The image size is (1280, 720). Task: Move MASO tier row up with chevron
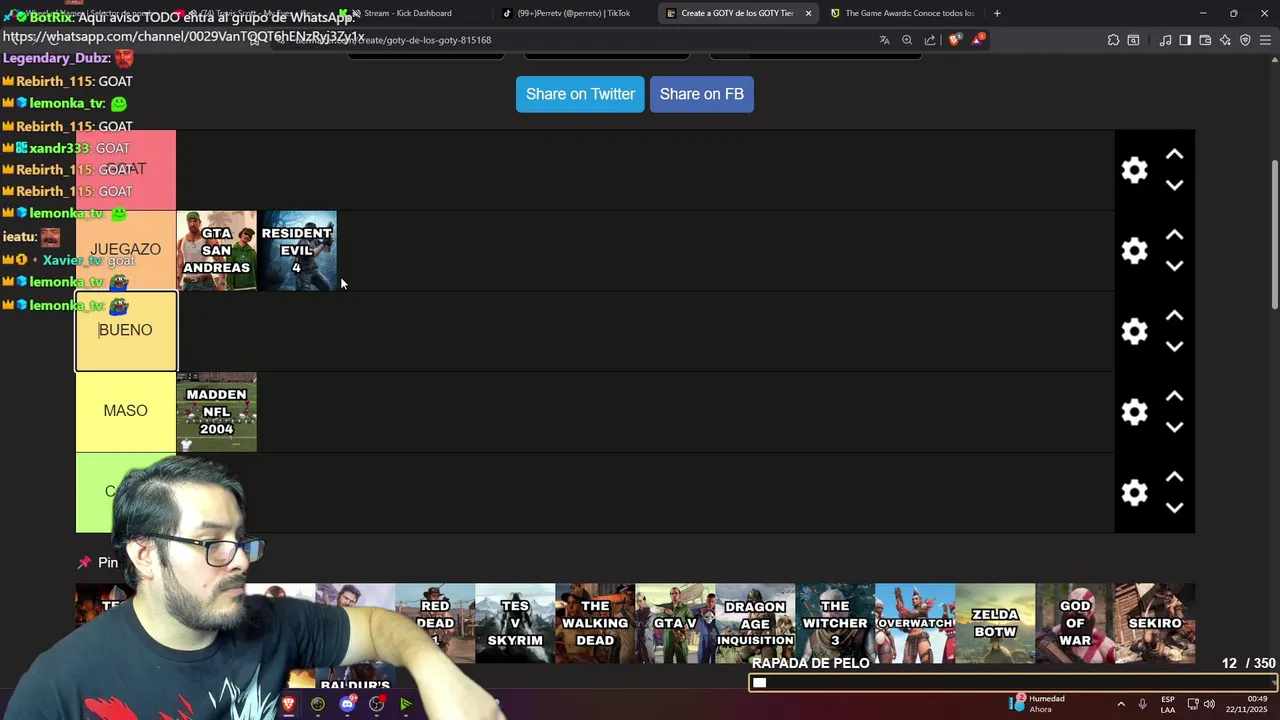pos(1175,397)
